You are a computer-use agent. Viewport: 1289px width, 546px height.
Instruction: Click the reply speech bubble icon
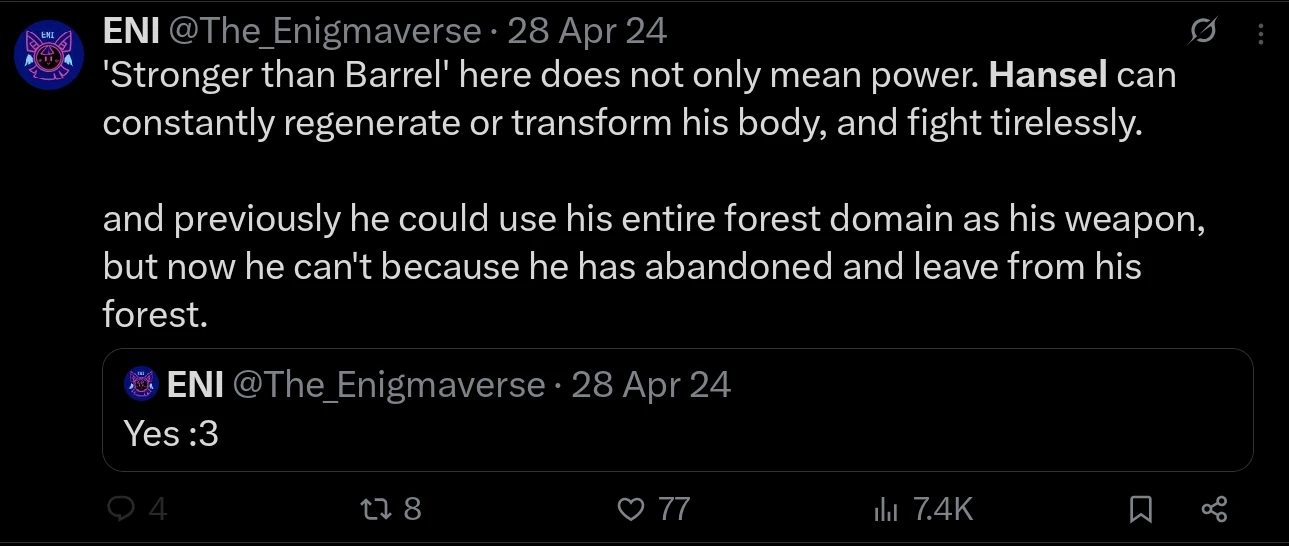(x=121, y=510)
